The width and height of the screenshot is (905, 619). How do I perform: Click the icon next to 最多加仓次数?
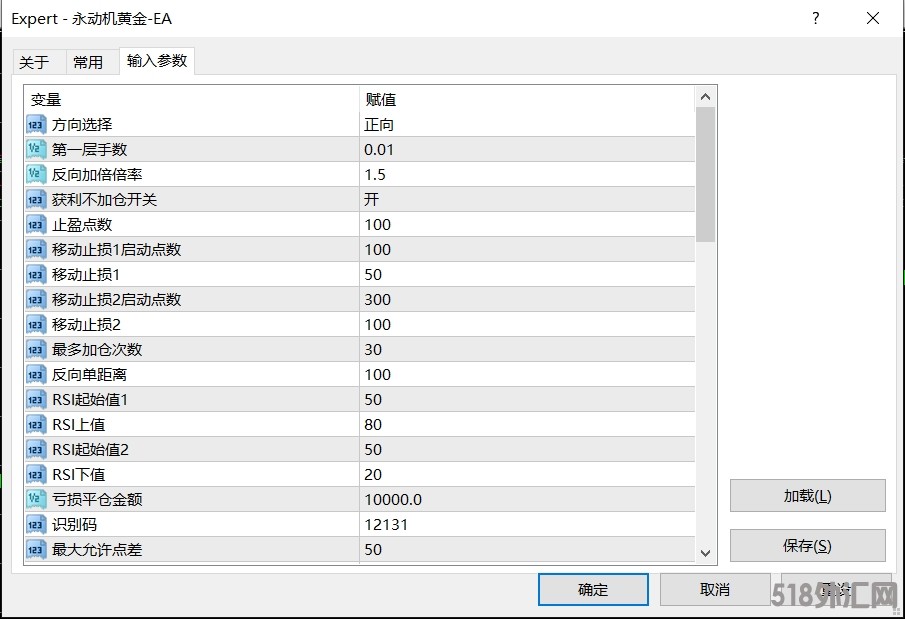coord(36,350)
